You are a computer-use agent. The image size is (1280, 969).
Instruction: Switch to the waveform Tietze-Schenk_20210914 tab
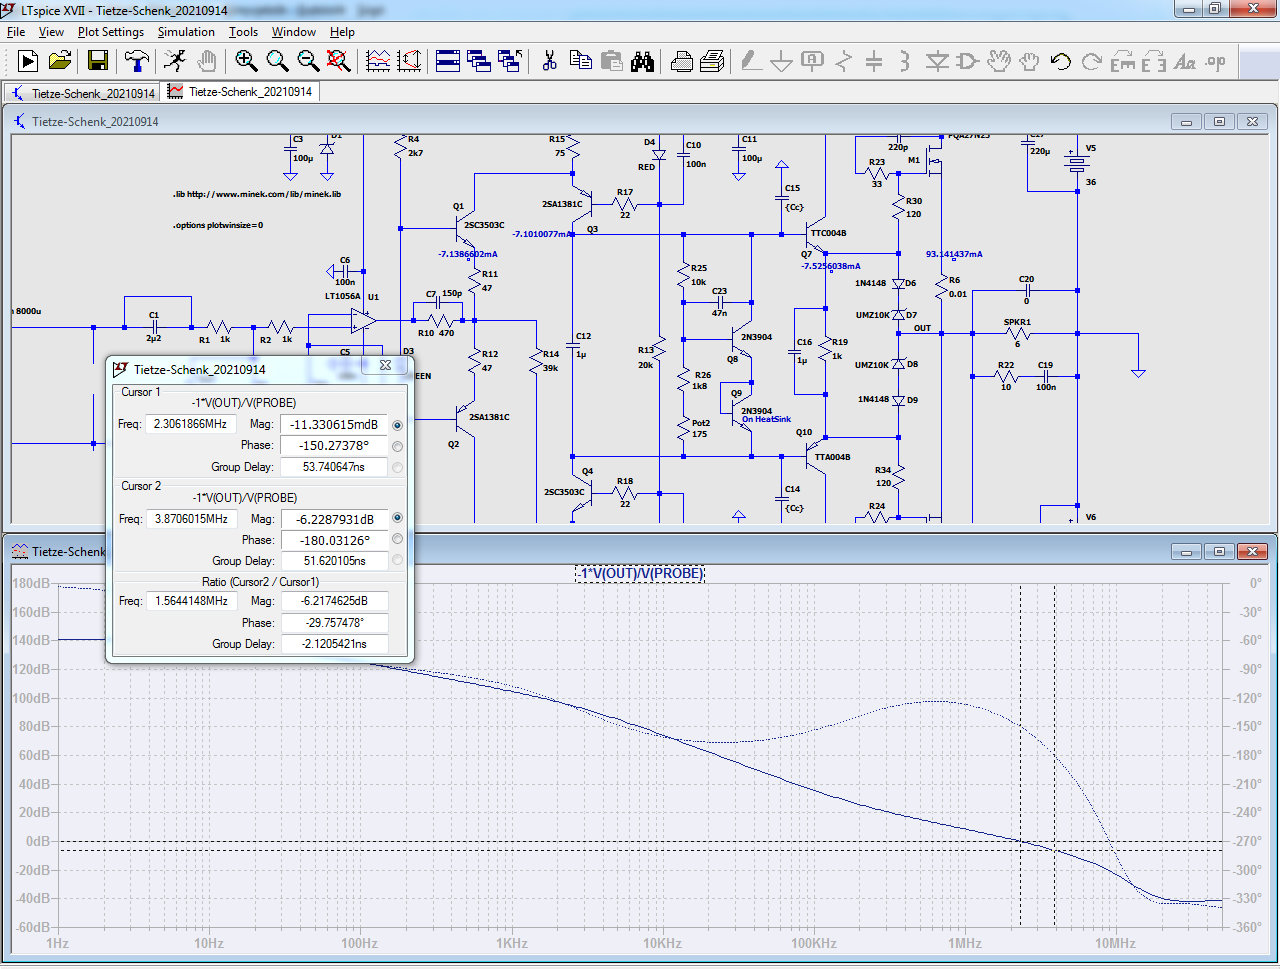click(x=240, y=92)
